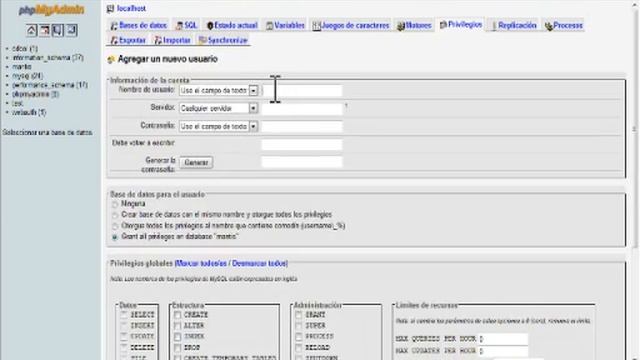
Task: Click the generated password field beside Generar
Action: (302, 162)
